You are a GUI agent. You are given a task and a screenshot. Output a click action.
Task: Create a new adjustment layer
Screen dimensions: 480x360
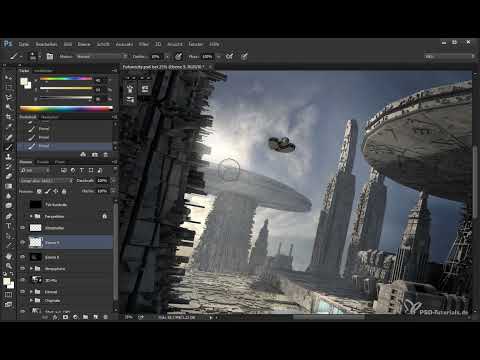(75, 317)
